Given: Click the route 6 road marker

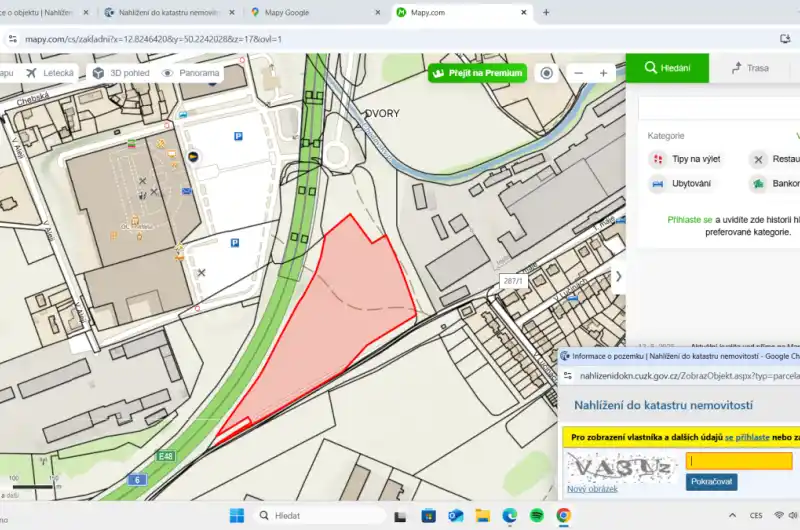Looking at the screenshot, I should [x=137, y=480].
